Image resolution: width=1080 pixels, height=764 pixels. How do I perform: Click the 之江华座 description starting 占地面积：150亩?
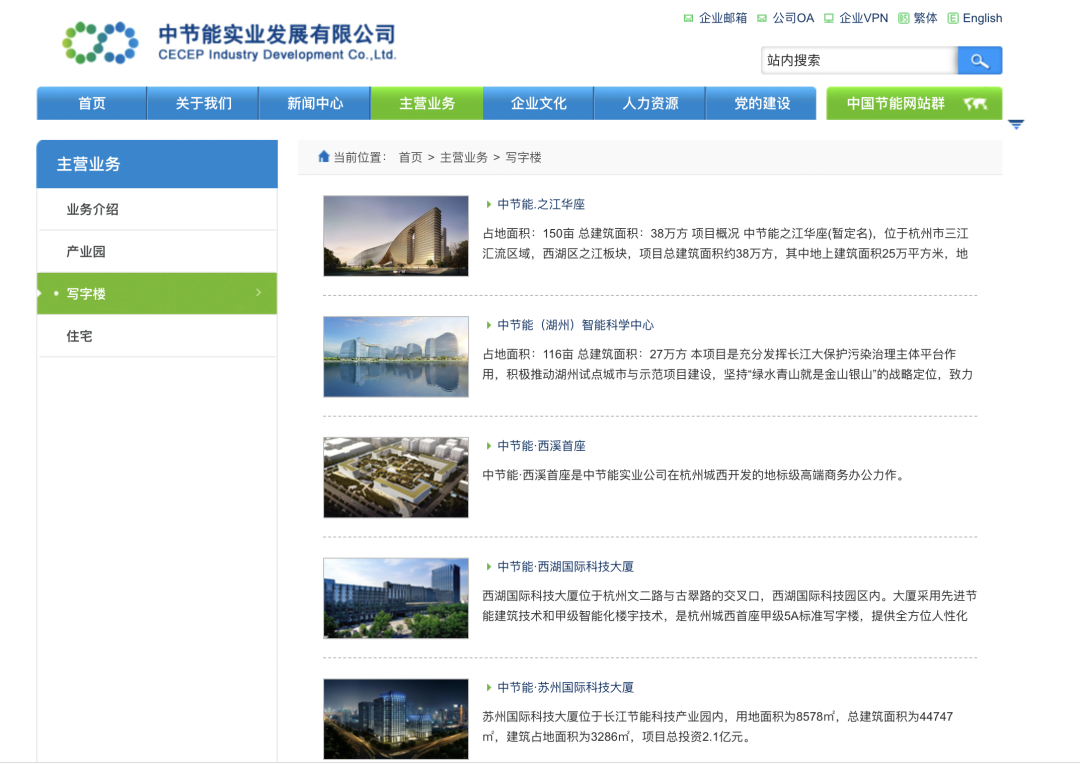click(x=725, y=244)
